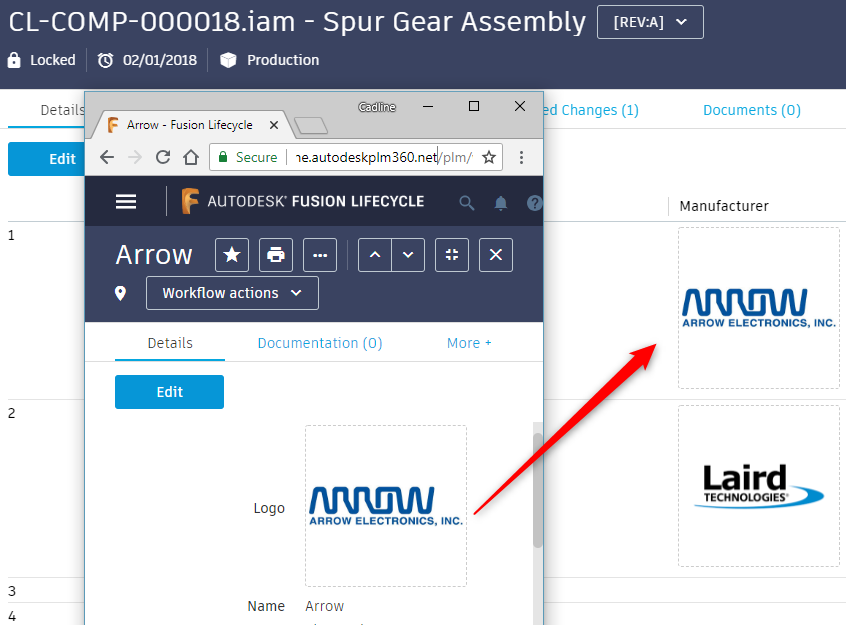Select Details tab in background page

[63, 110]
